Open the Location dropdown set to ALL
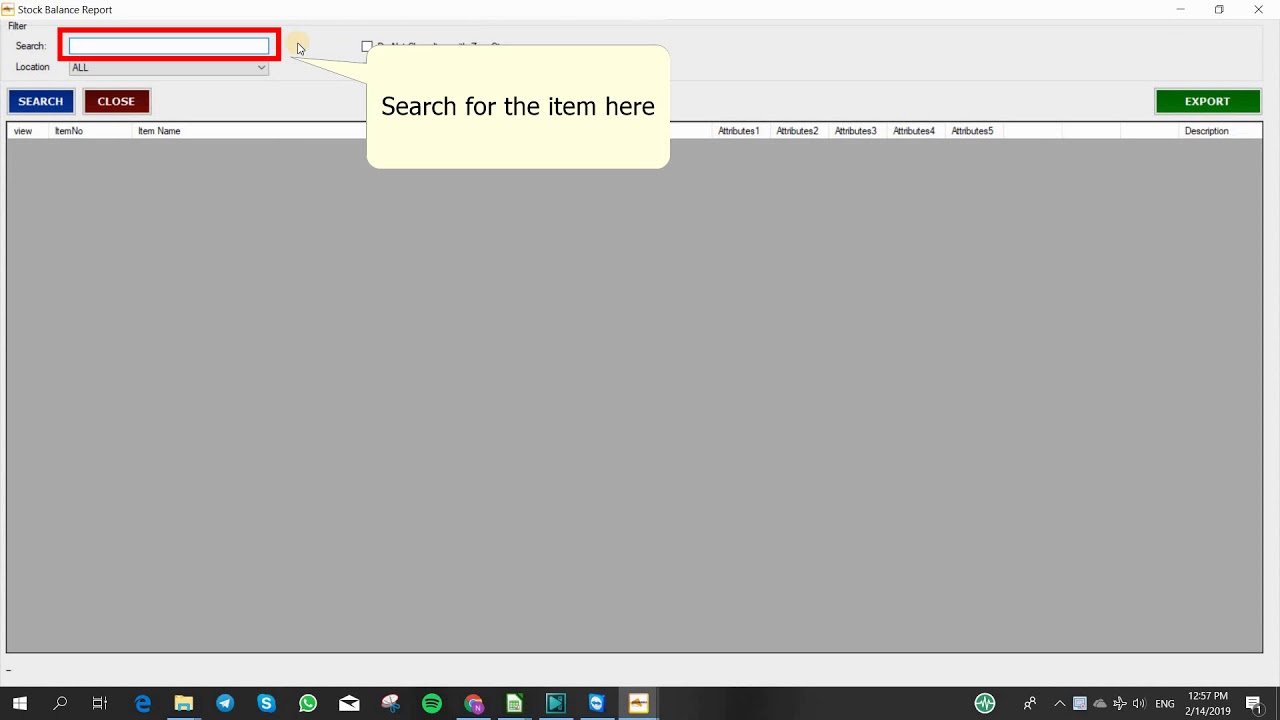The width and height of the screenshot is (1280, 720). pos(169,67)
